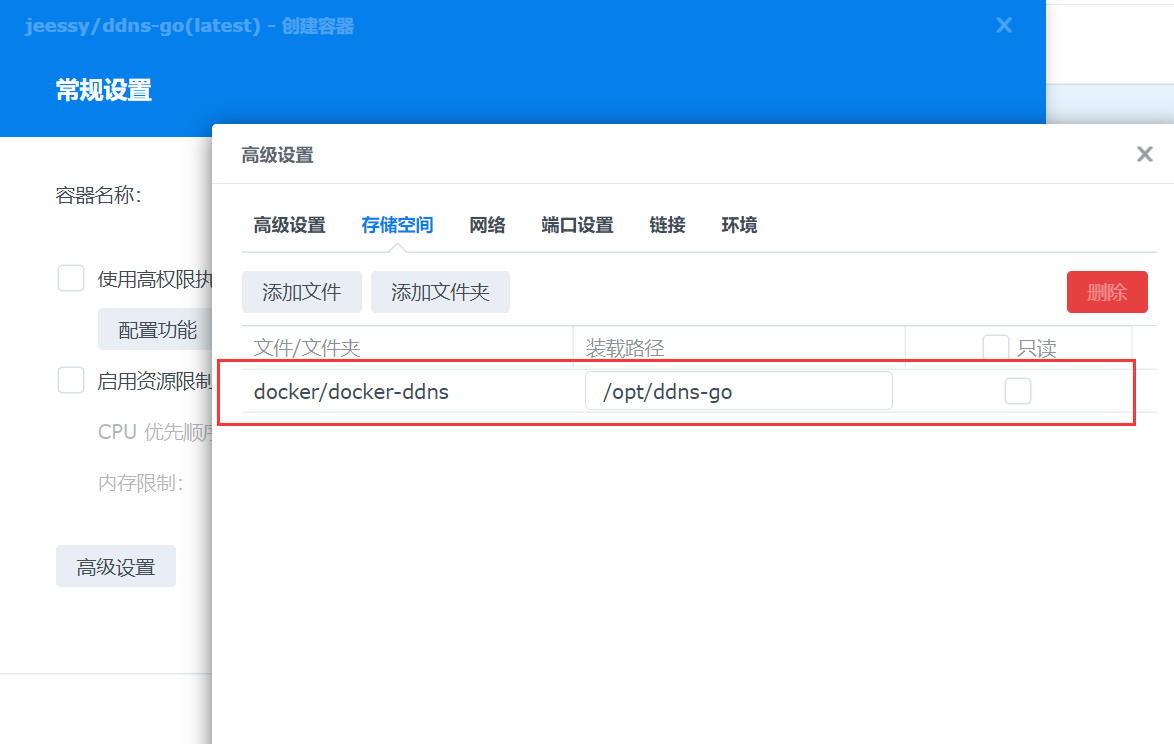This screenshot has height=744, width=1174.
Task: Click the 配置功能 button
Action: tap(157, 330)
